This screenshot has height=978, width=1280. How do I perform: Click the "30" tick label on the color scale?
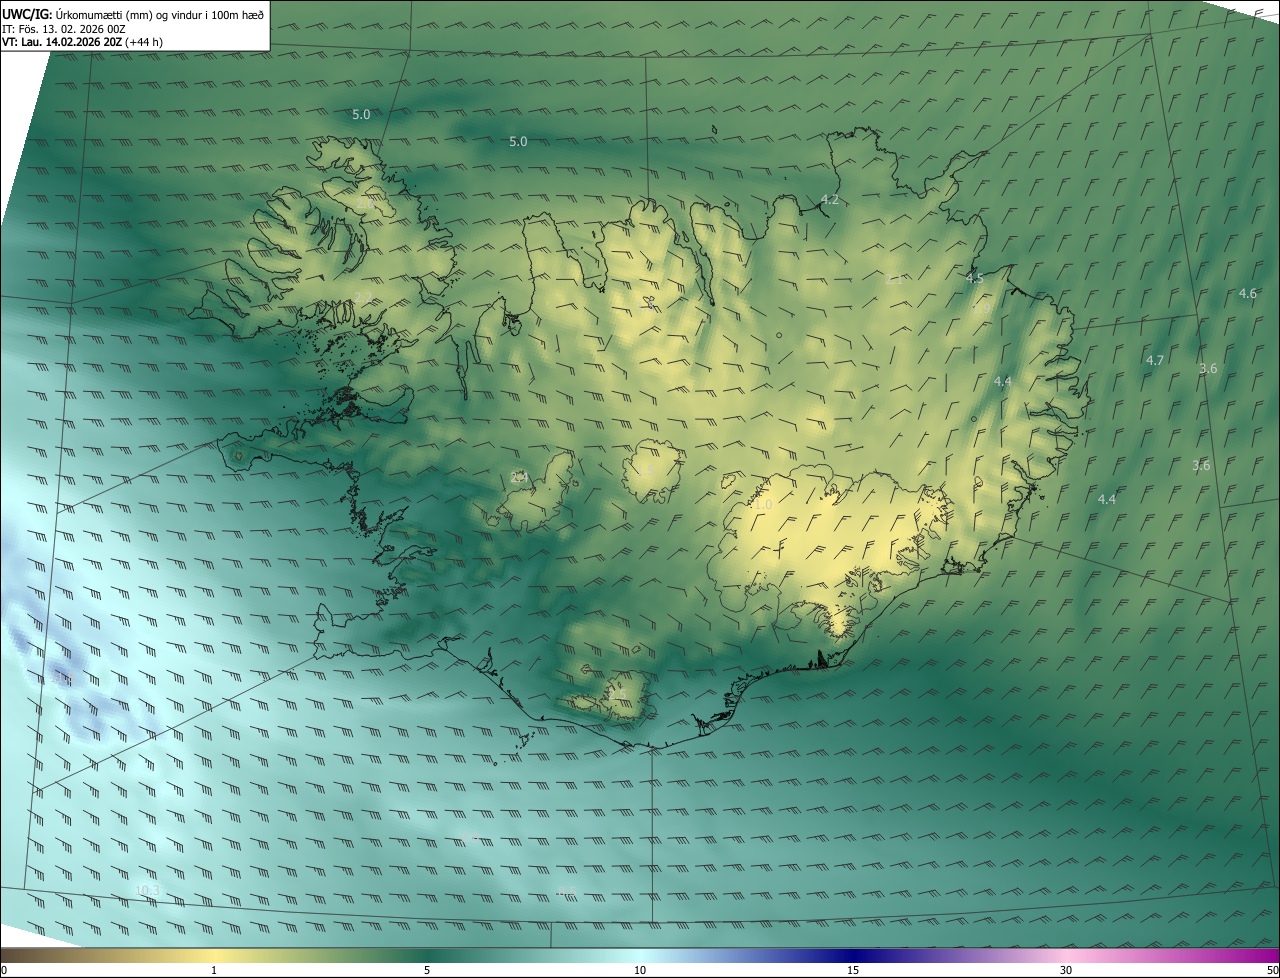coord(1066,970)
